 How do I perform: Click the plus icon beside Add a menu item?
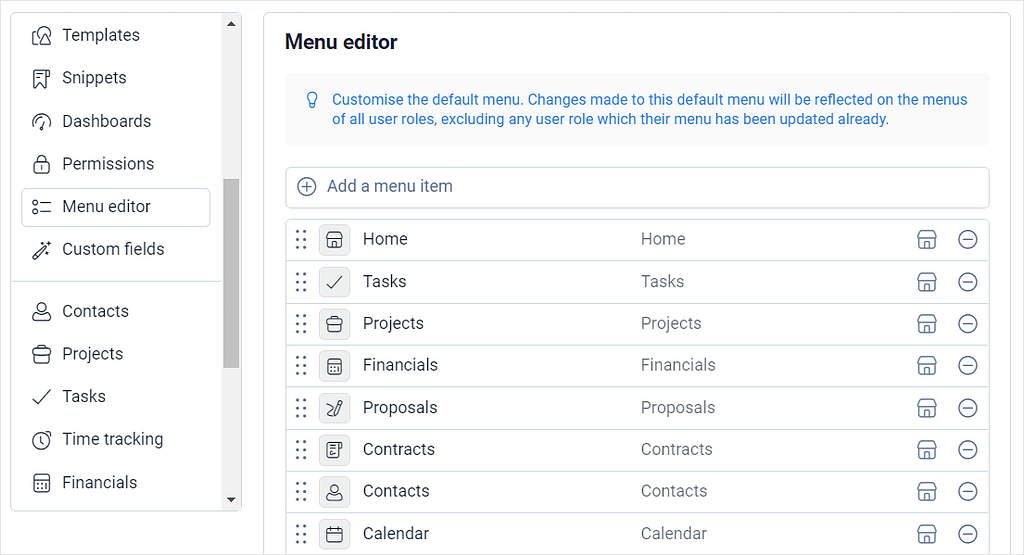(x=307, y=187)
